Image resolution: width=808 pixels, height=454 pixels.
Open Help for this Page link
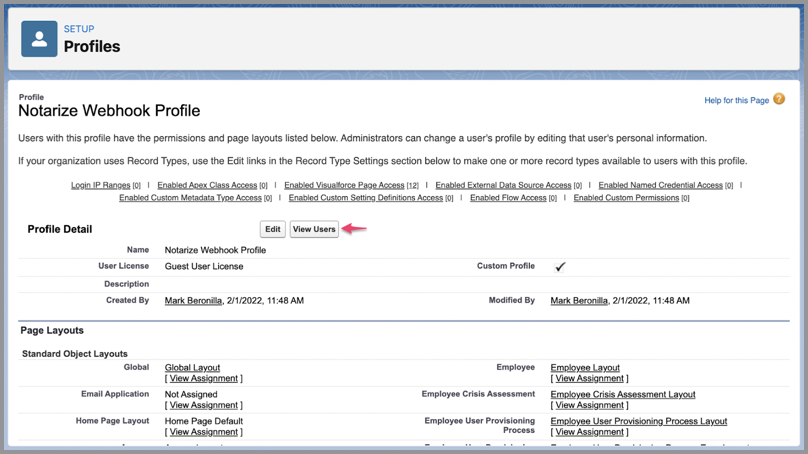tap(737, 100)
